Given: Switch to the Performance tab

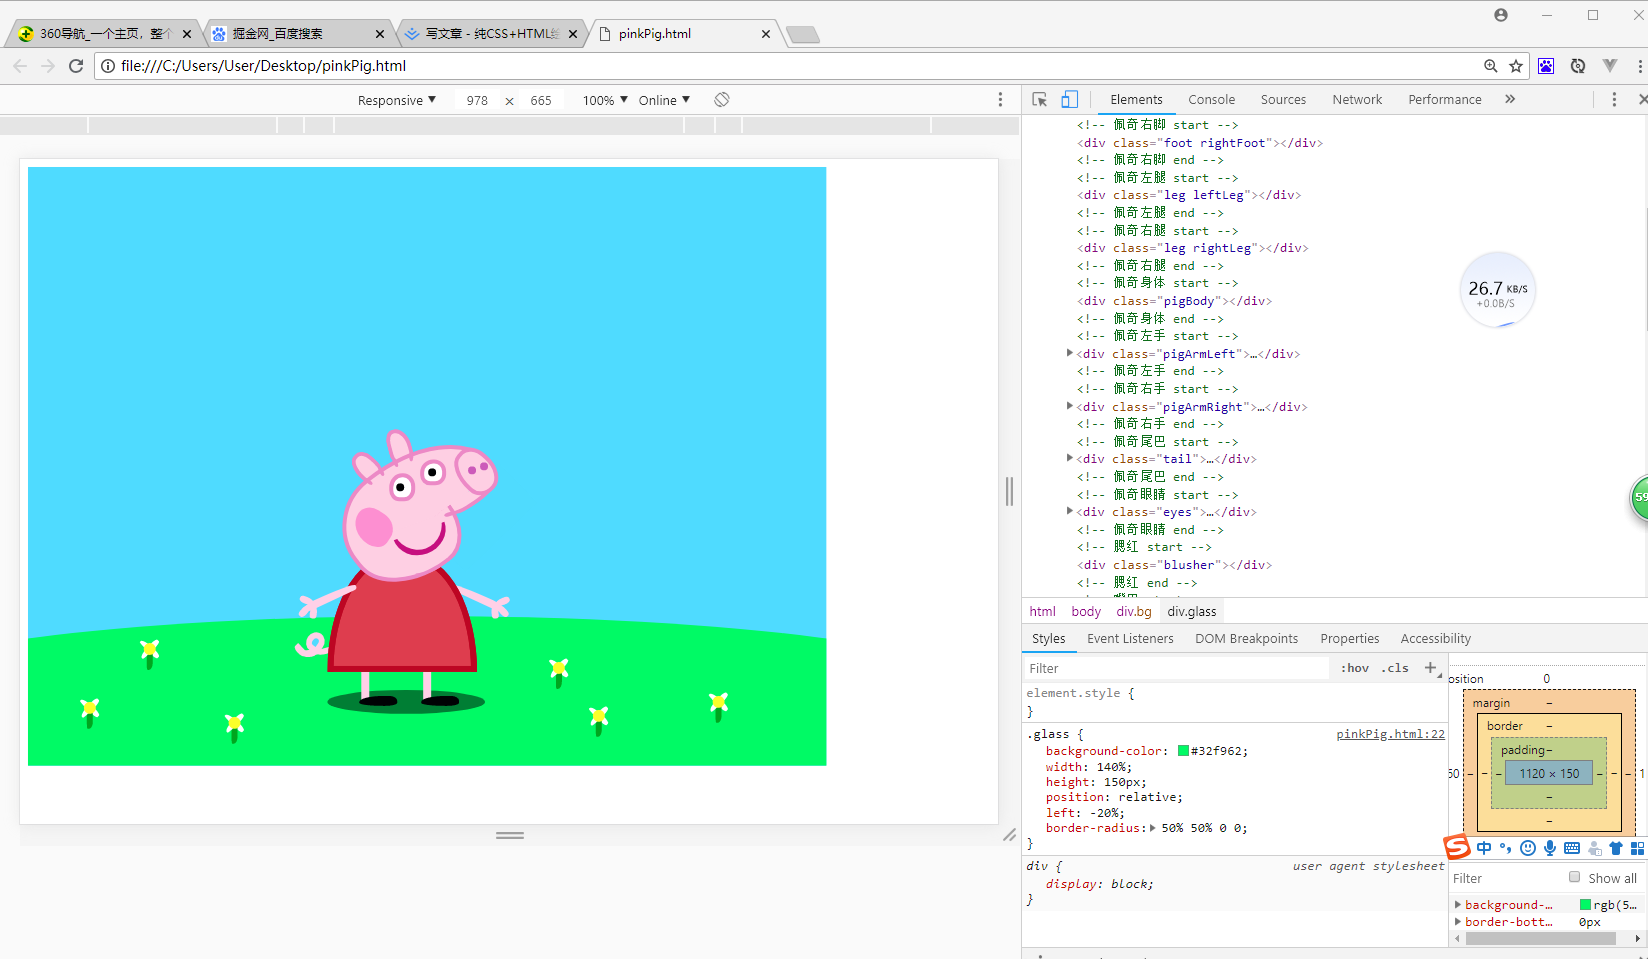Looking at the screenshot, I should 1445,100.
